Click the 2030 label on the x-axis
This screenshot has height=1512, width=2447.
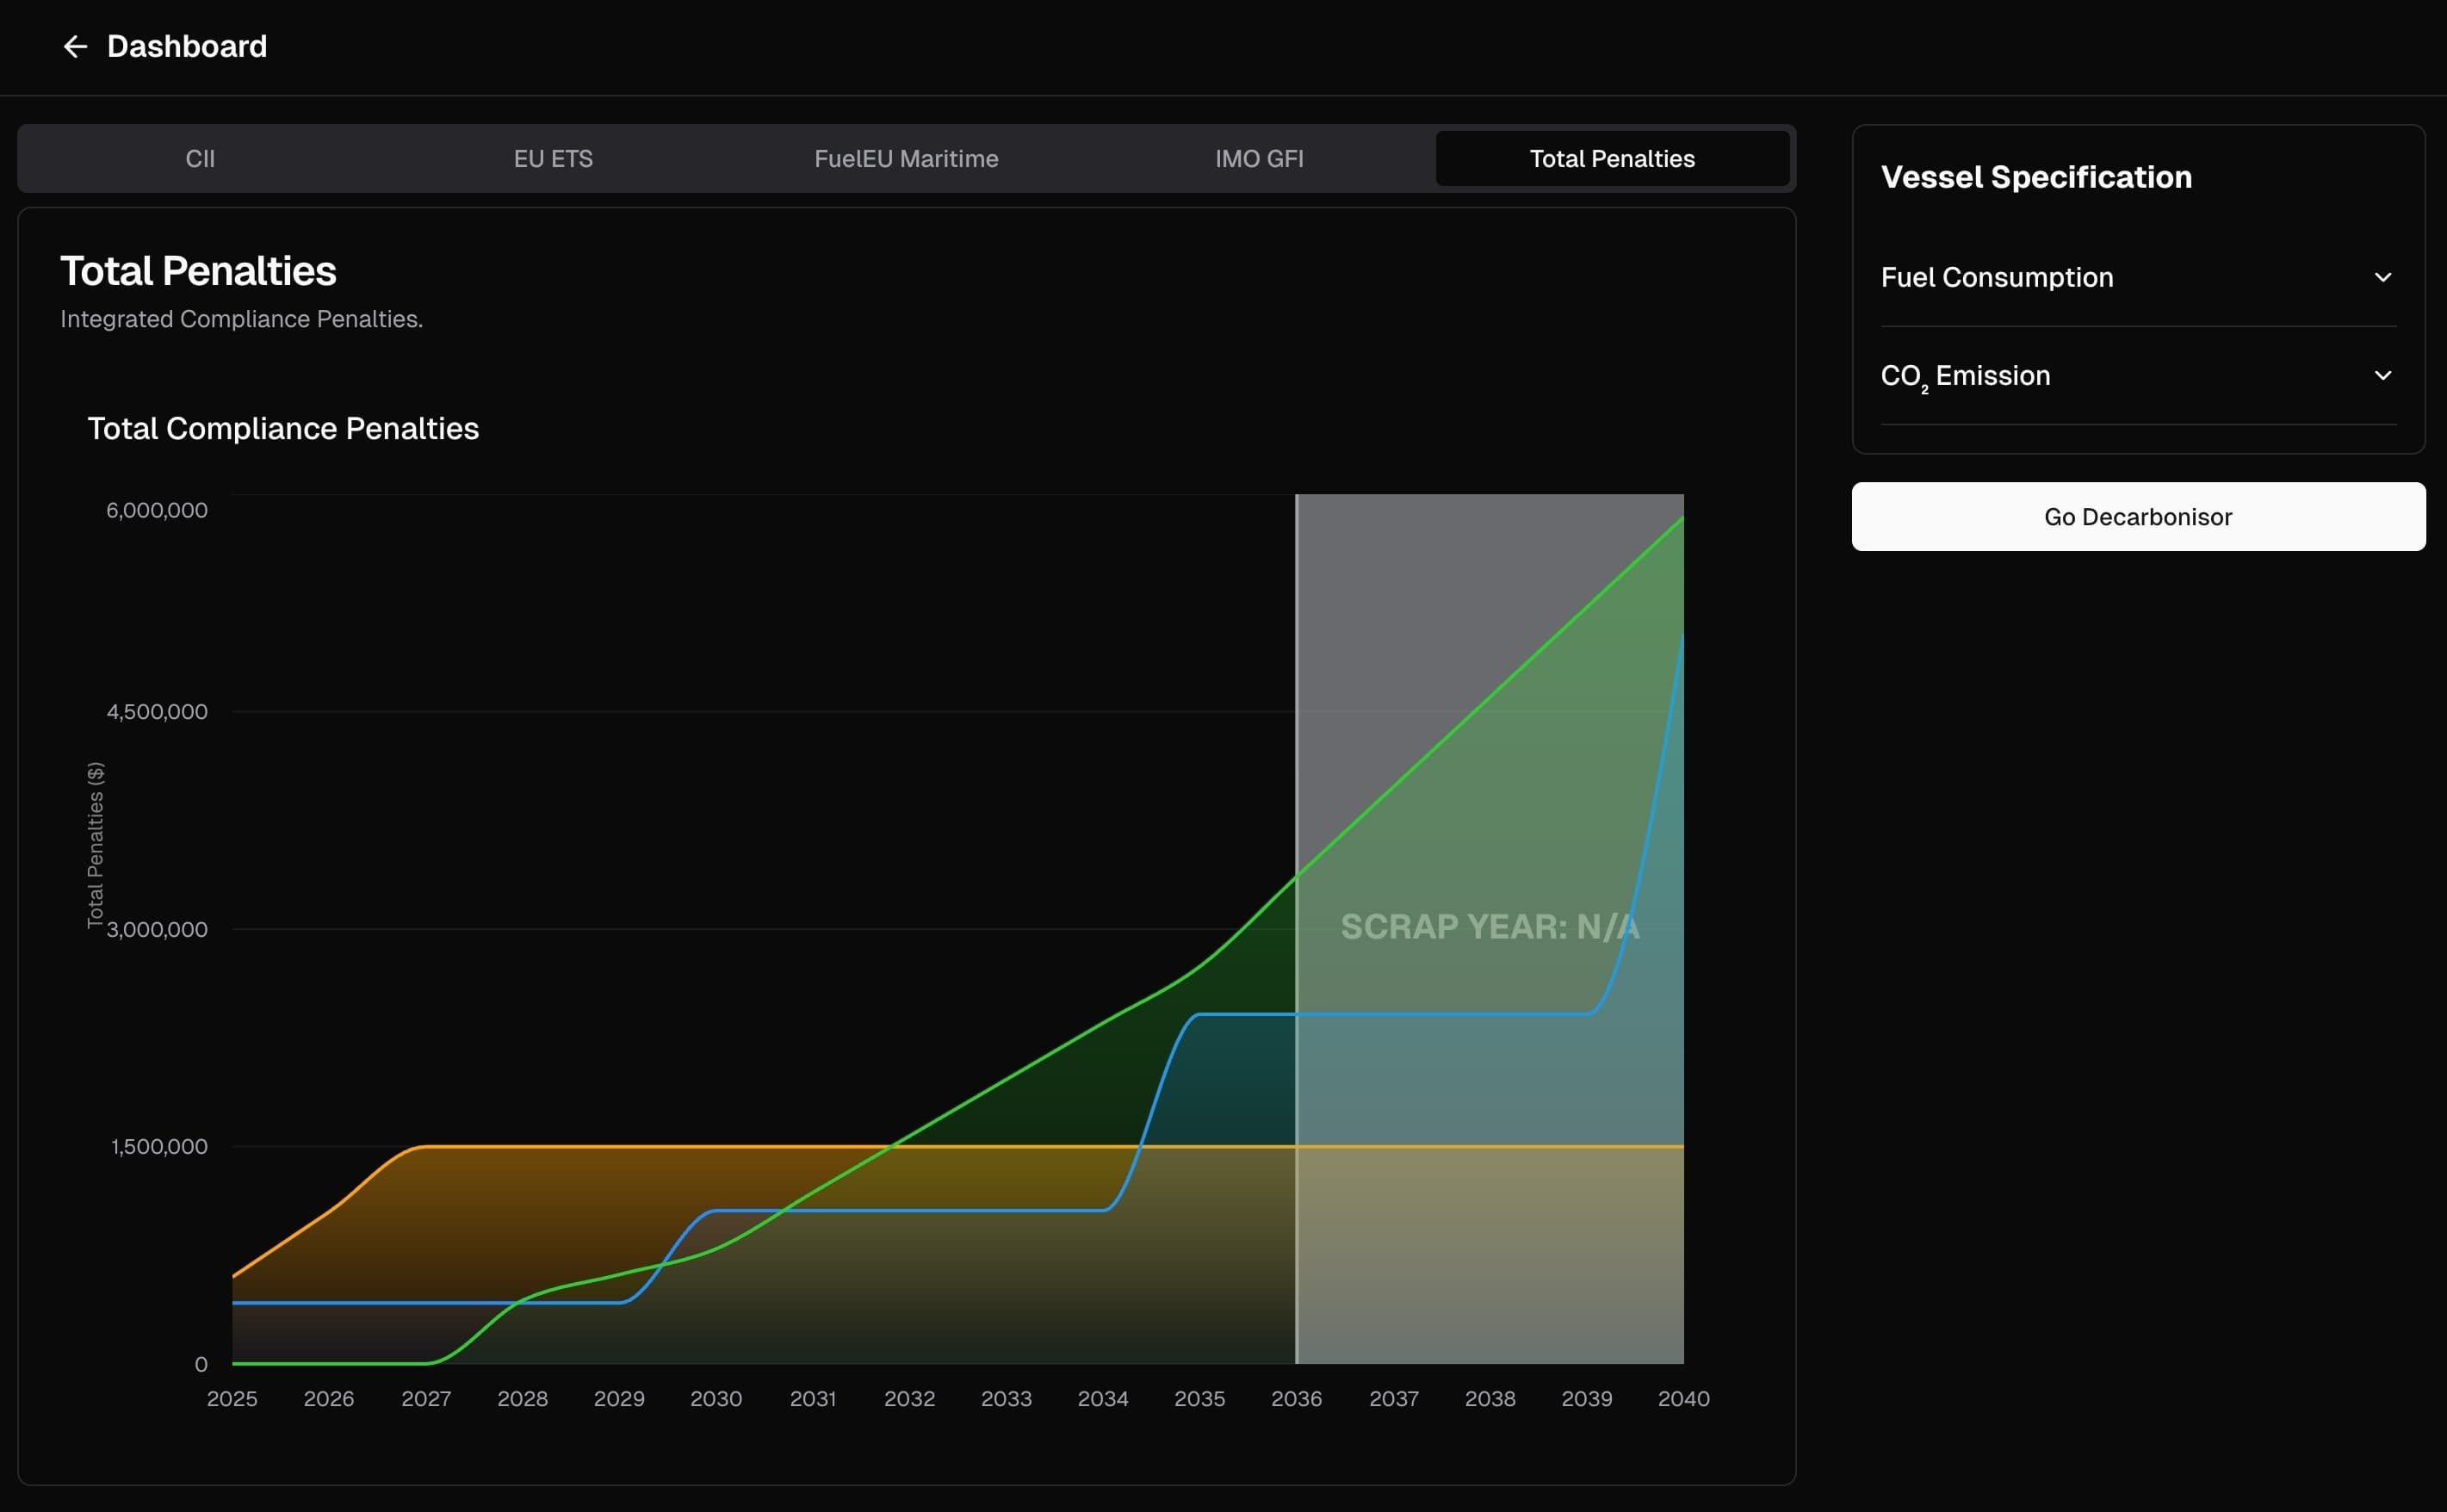(716, 1399)
